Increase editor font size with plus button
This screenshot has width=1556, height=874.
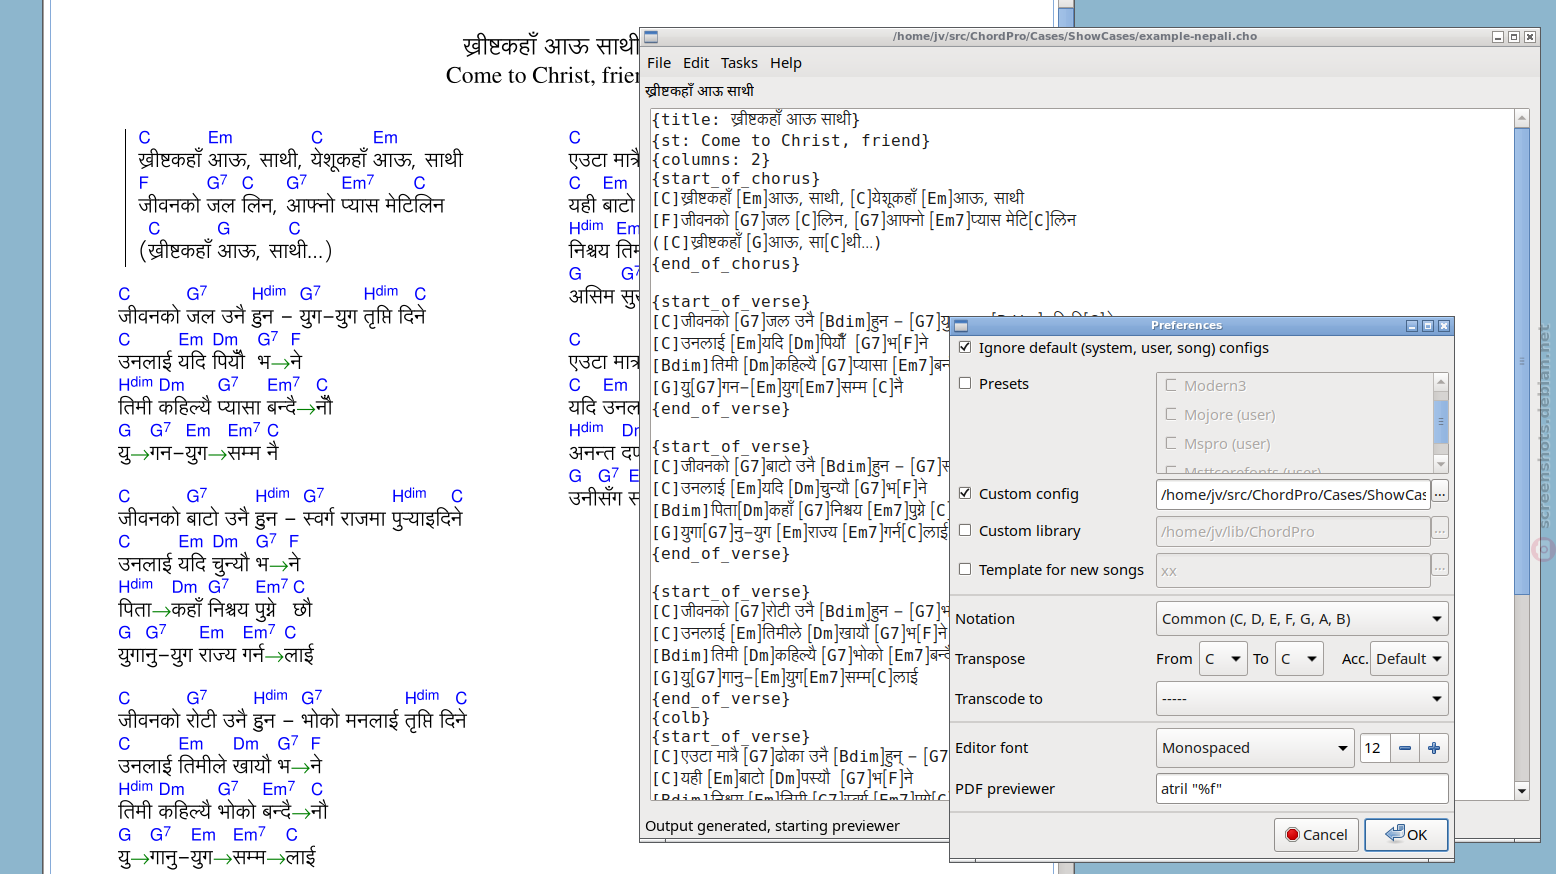tap(1434, 748)
